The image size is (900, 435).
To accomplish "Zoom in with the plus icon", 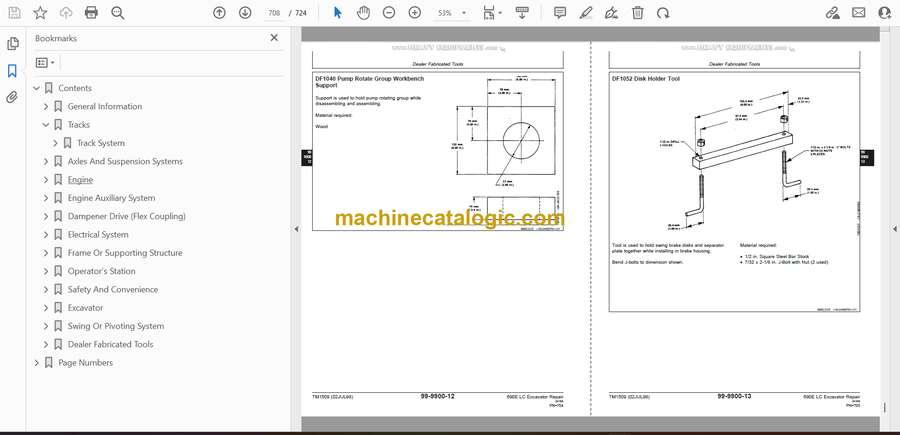I will 414,13.
